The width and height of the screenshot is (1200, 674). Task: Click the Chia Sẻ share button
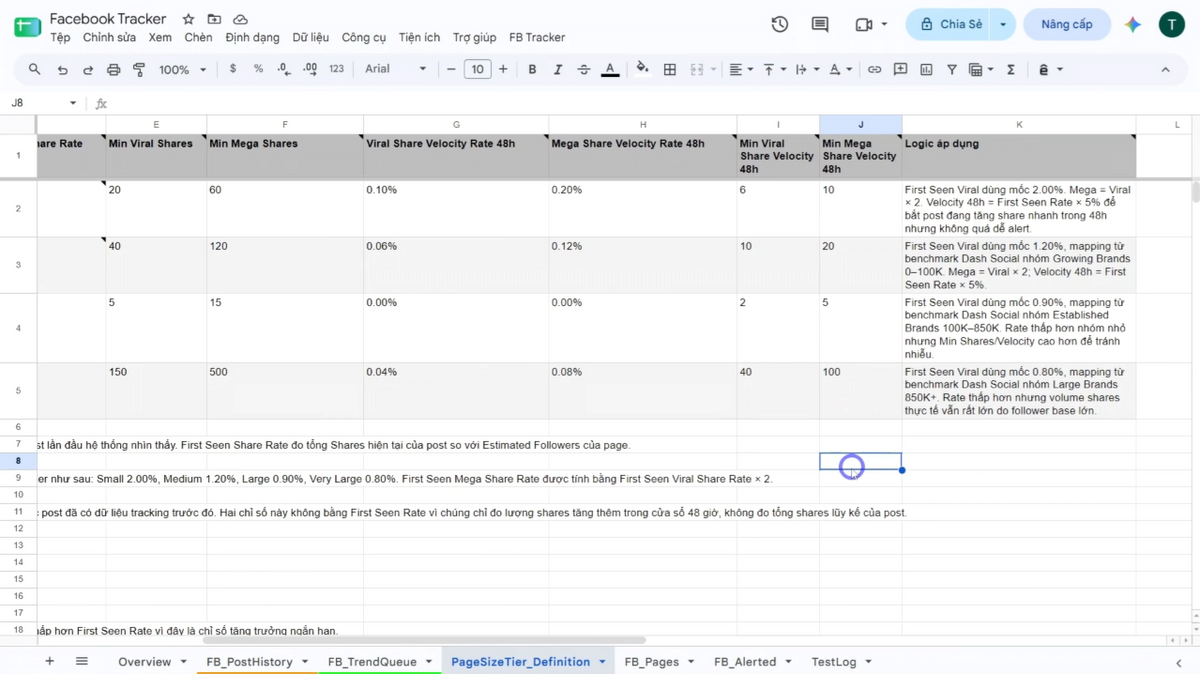[950, 24]
